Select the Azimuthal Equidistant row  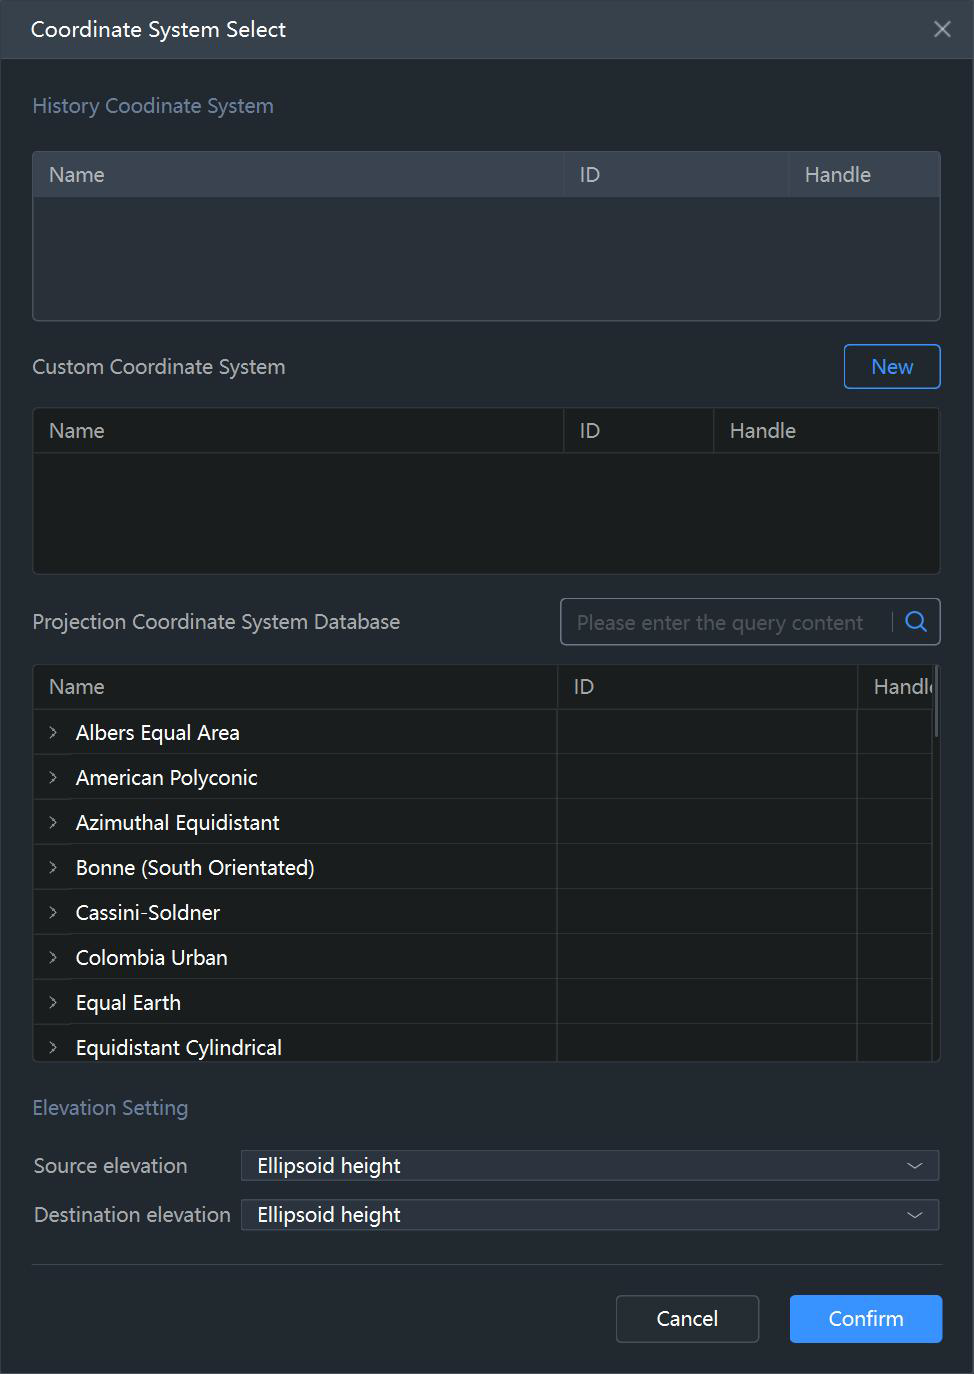point(483,822)
